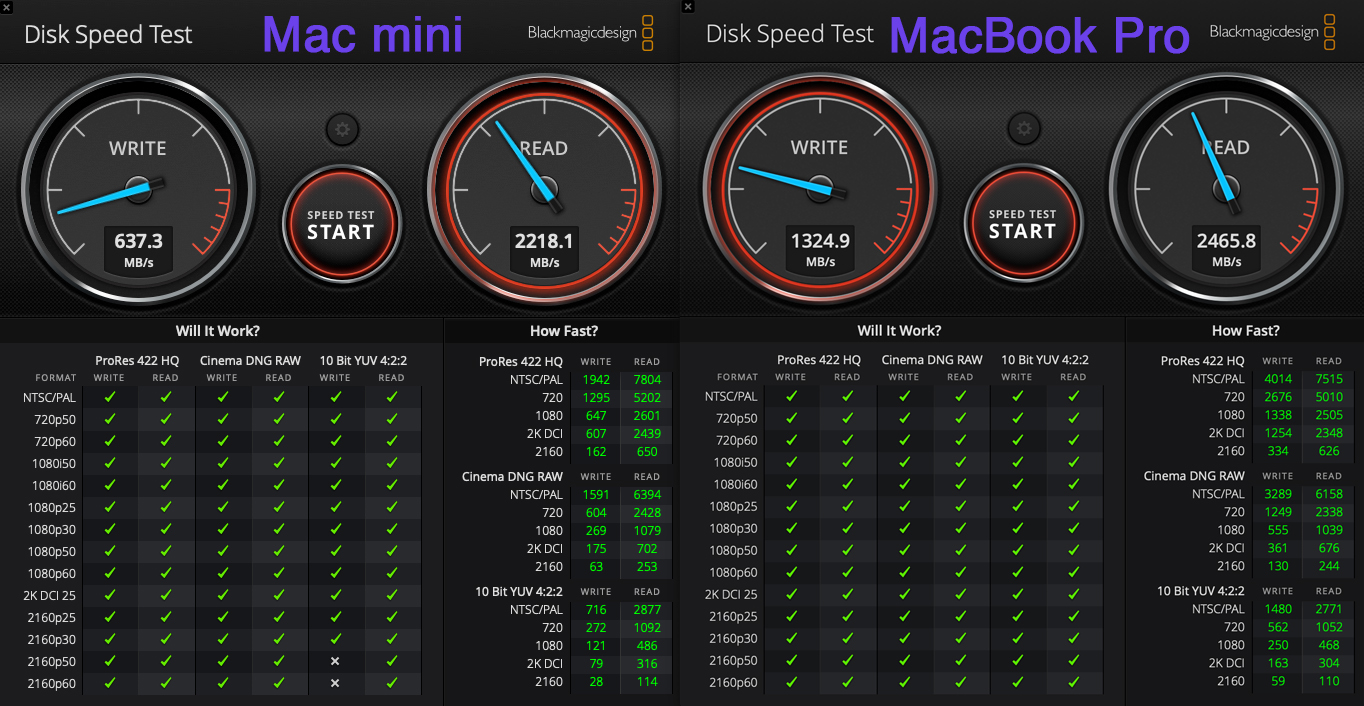Click value 6394 in Mac mini results

coord(647,495)
